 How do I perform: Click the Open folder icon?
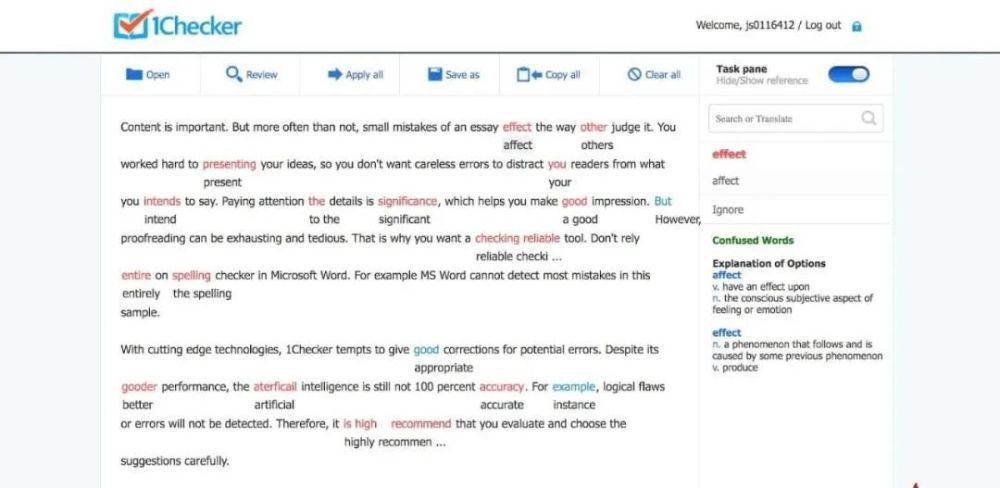(x=134, y=75)
